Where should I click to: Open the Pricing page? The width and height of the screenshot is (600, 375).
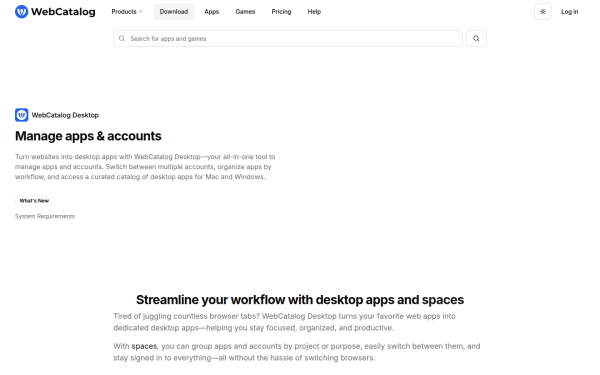point(281,12)
